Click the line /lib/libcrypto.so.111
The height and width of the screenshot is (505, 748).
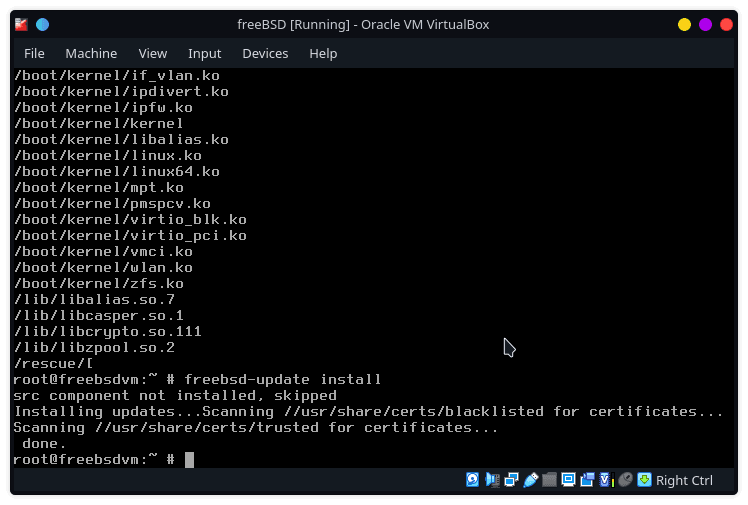click(x=108, y=331)
